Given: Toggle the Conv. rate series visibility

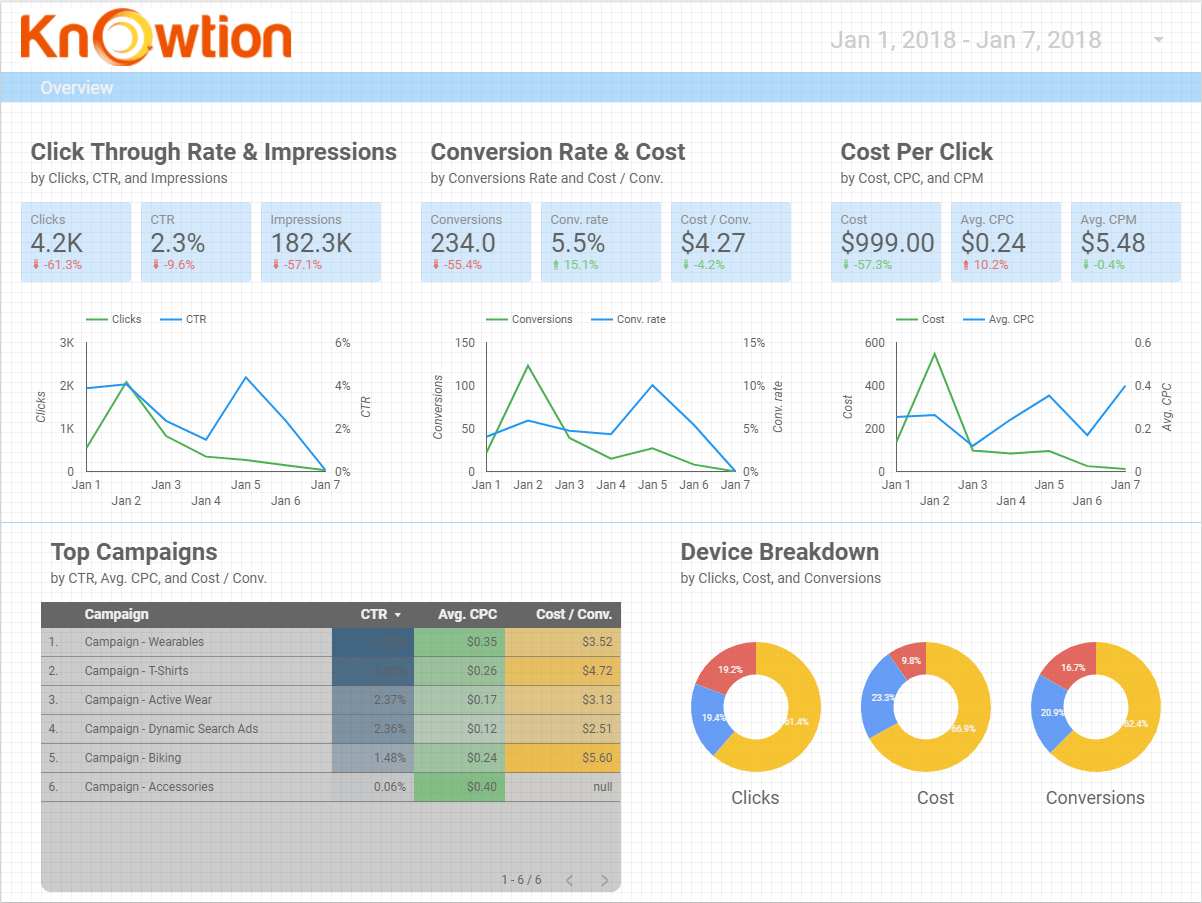Looking at the screenshot, I should [x=604, y=319].
